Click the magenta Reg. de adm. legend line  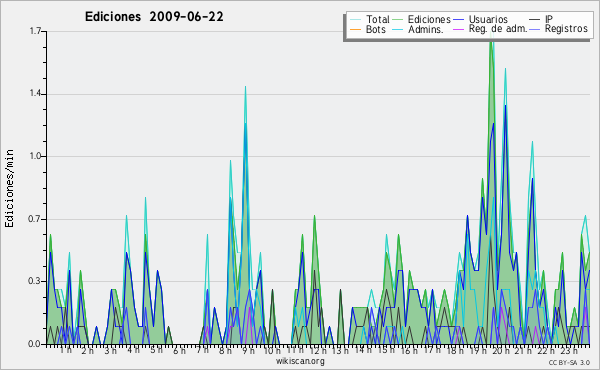click(x=458, y=29)
